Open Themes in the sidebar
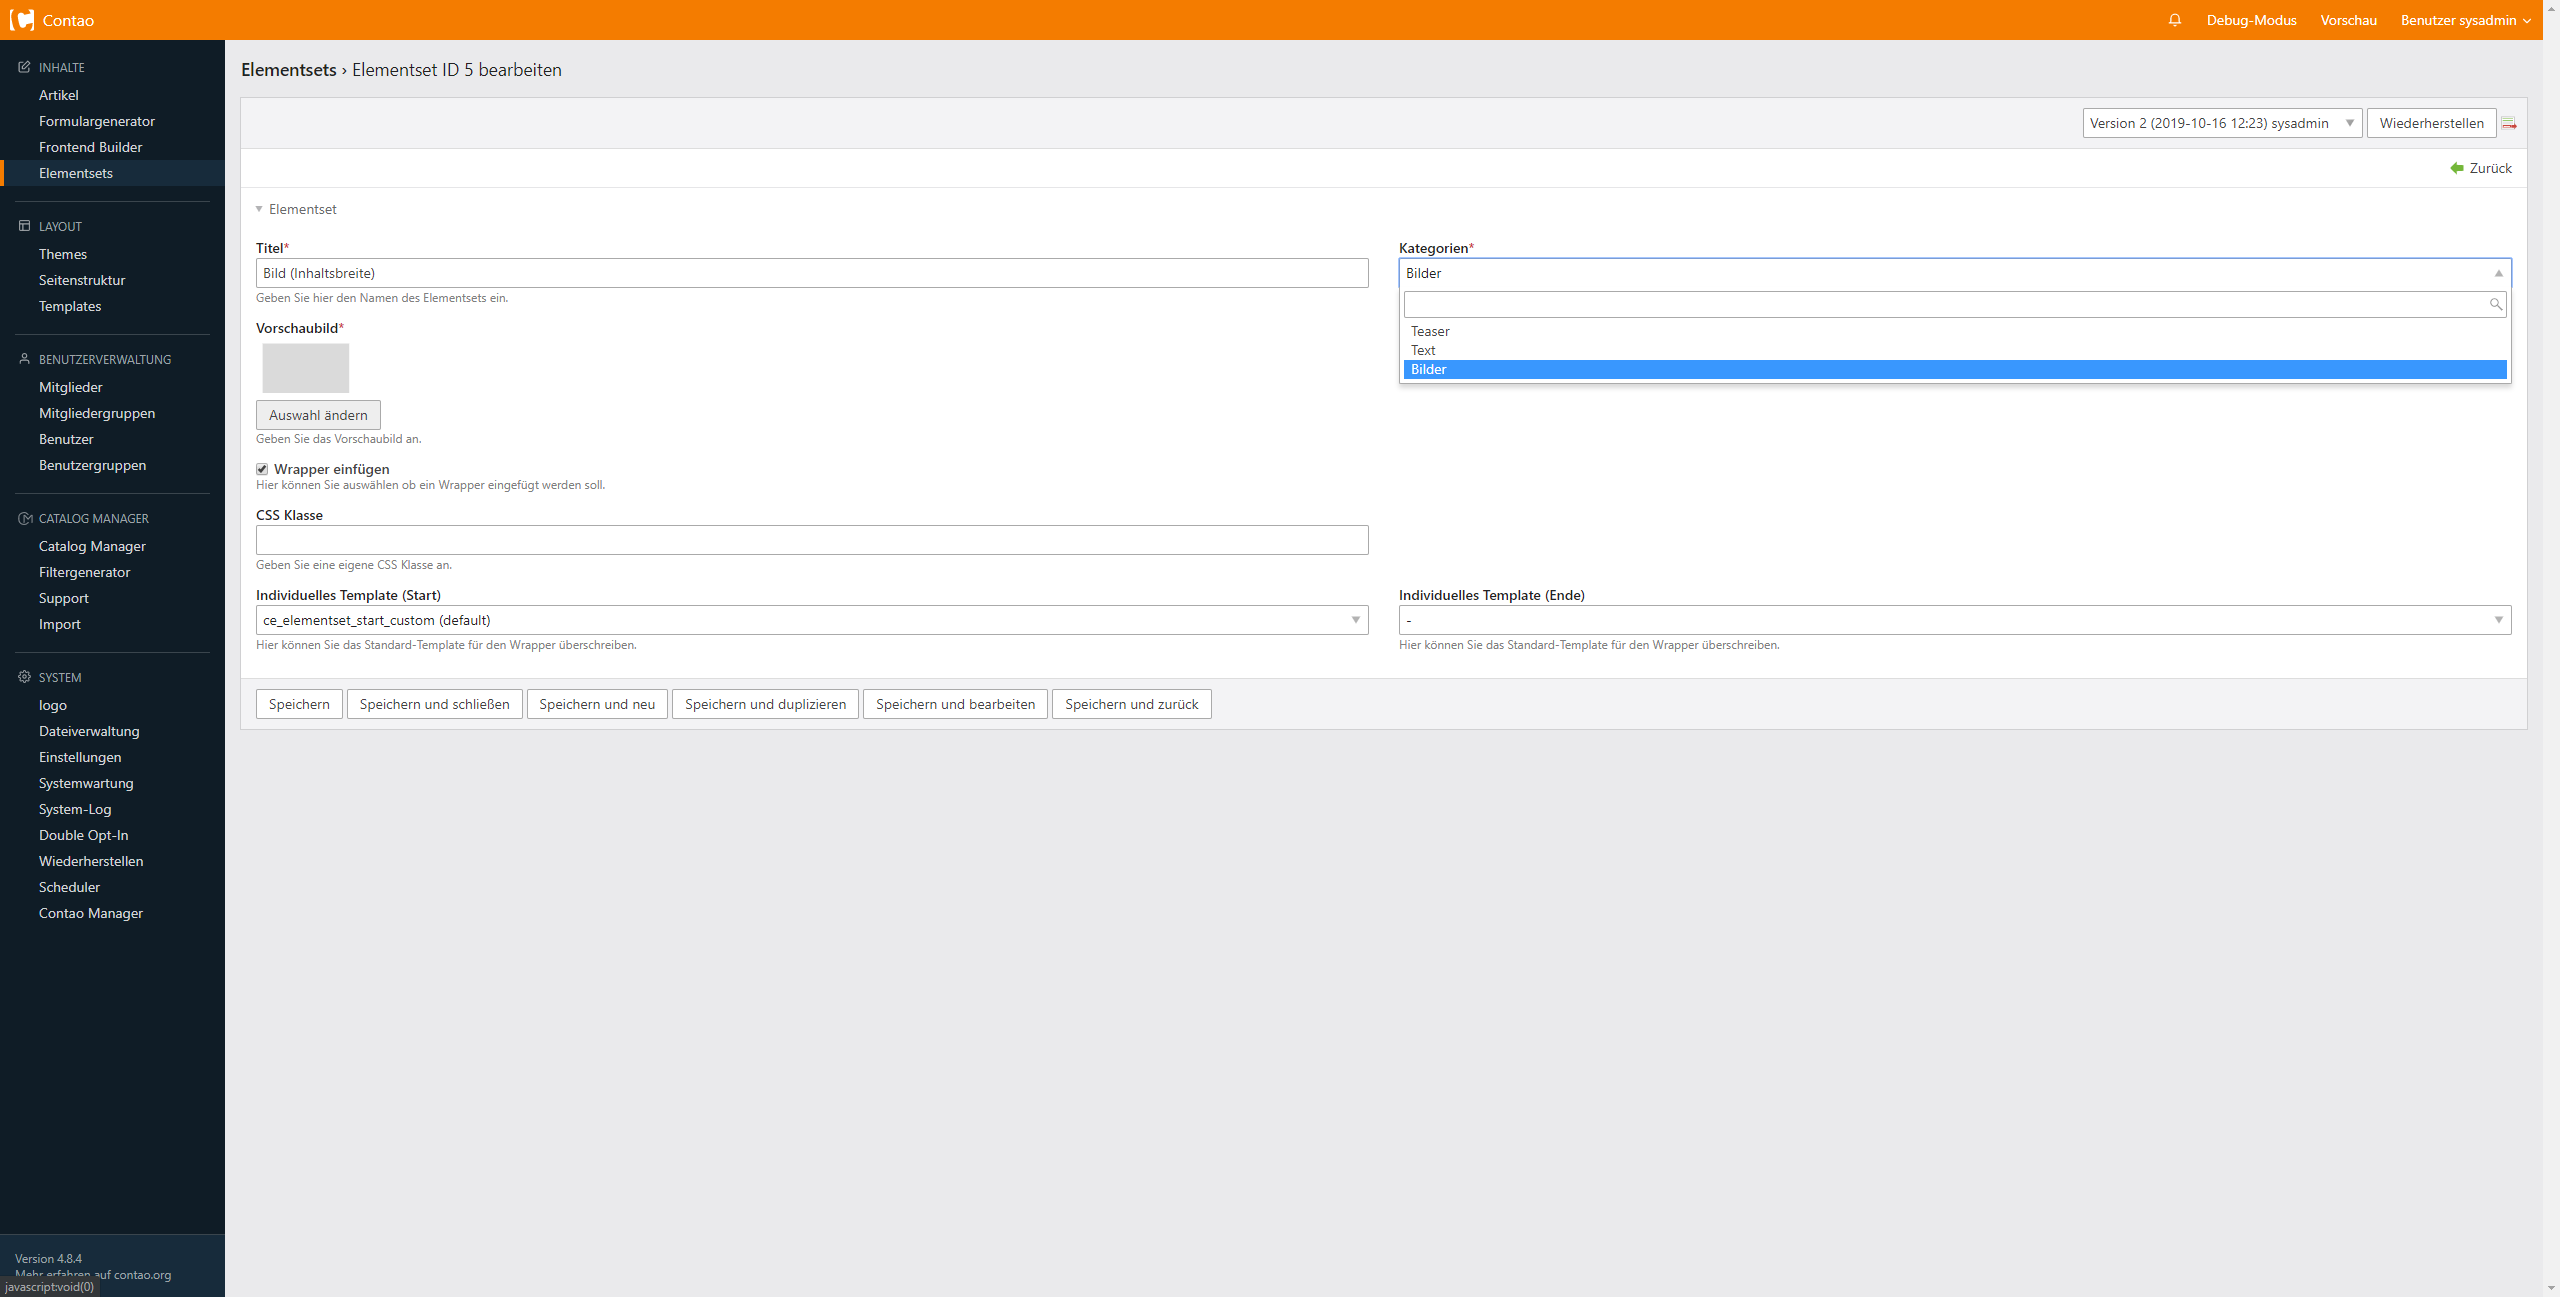Image resolution: width=2560 pixels, height=1297 pixels. [63, 254]
